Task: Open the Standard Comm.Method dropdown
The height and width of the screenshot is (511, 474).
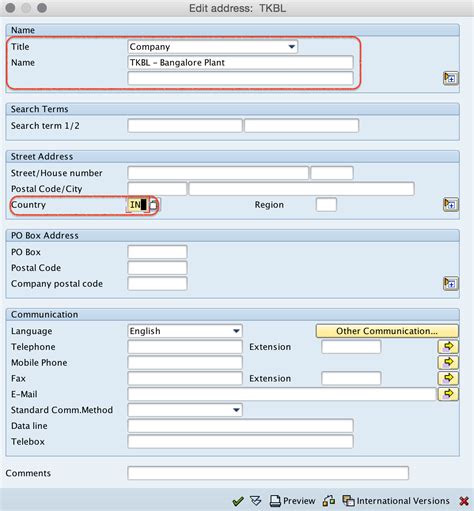Action: pyautogui.click(x=236, y=410)
